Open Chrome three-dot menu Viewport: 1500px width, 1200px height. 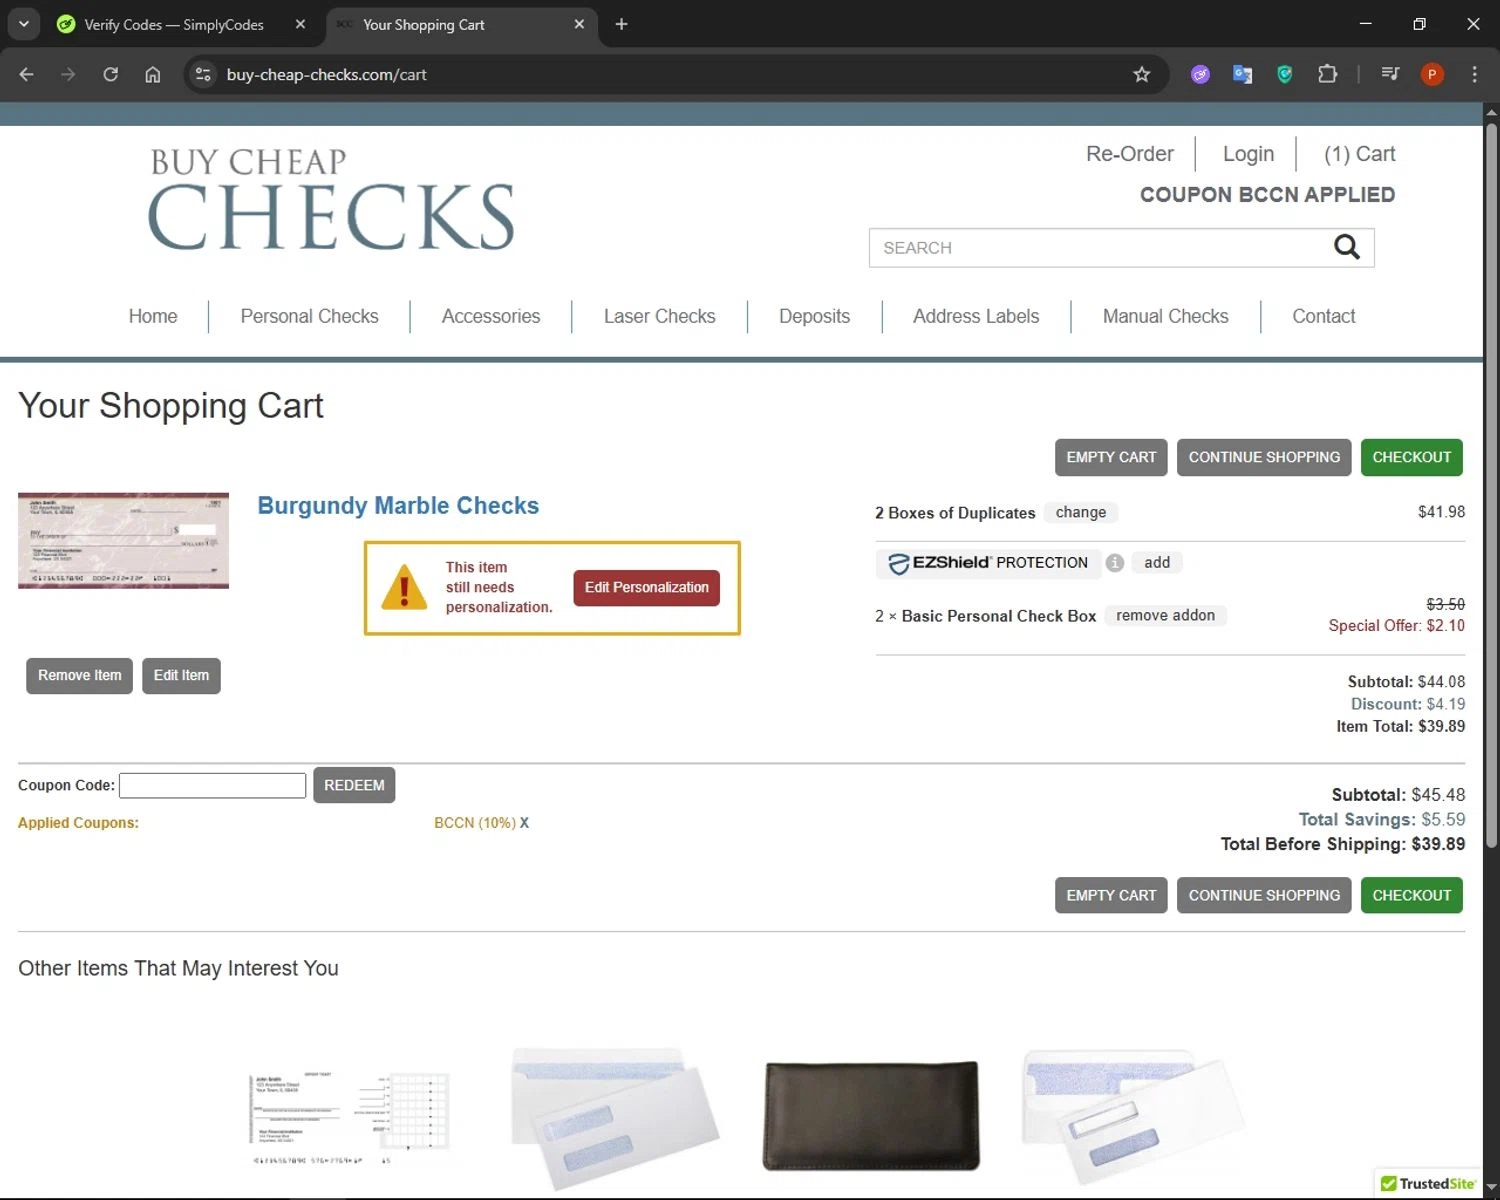tap(1474, 74)
